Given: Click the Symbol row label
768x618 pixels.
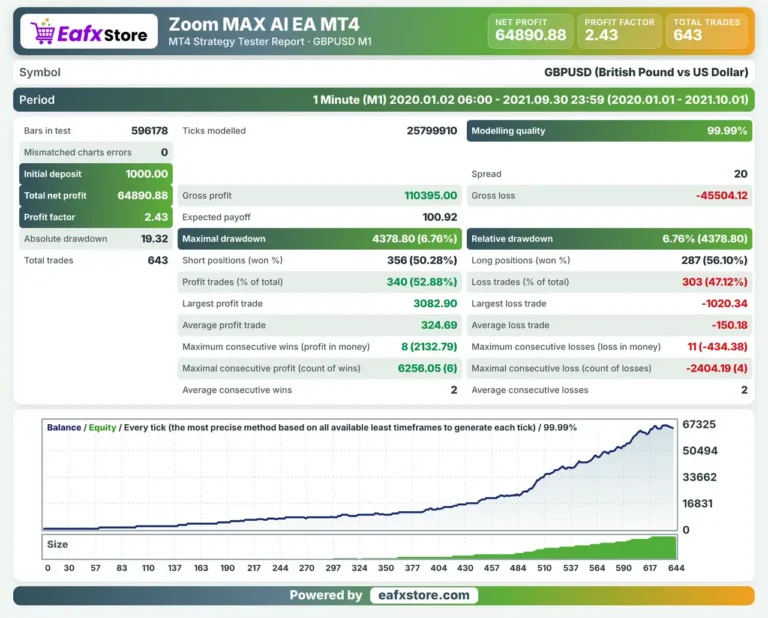Looking at the screenshot, I should pyautogui.click(x=40, y=72).
